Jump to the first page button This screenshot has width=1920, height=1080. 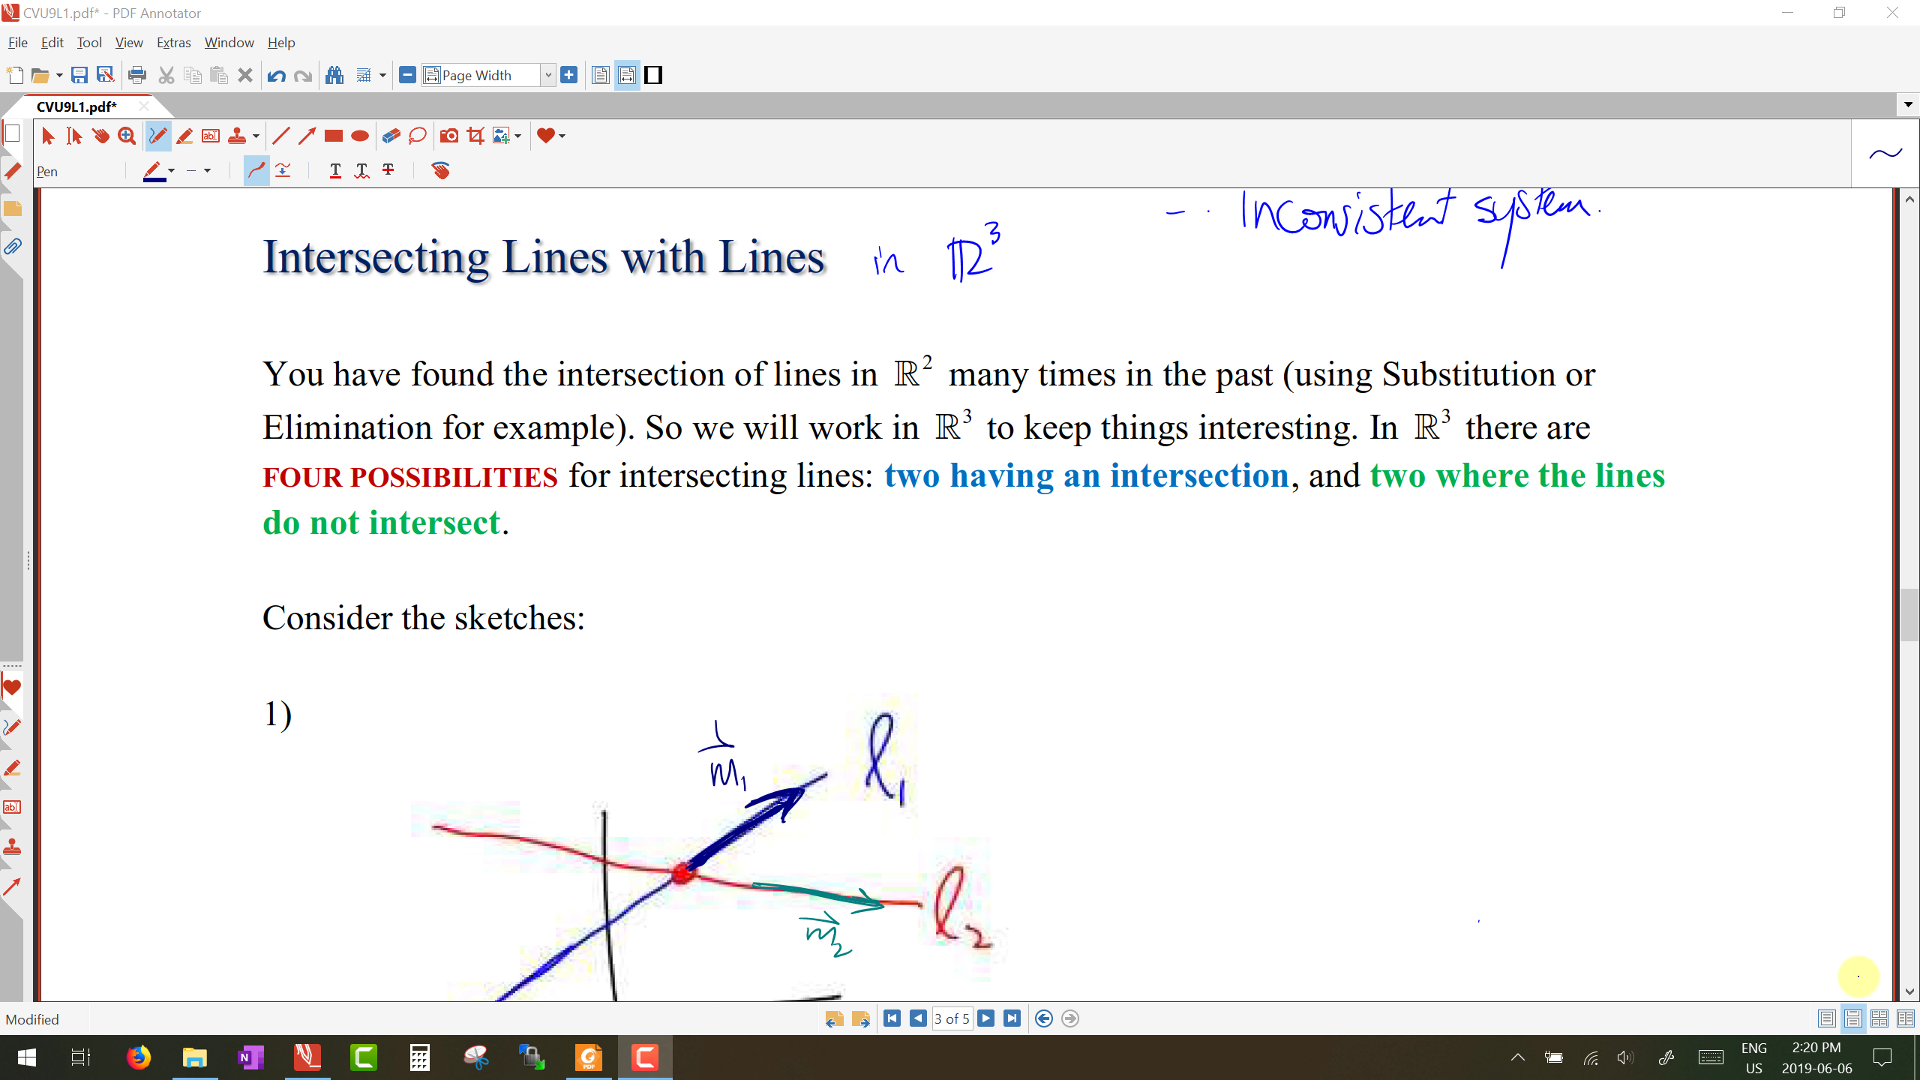[892, 1019]
